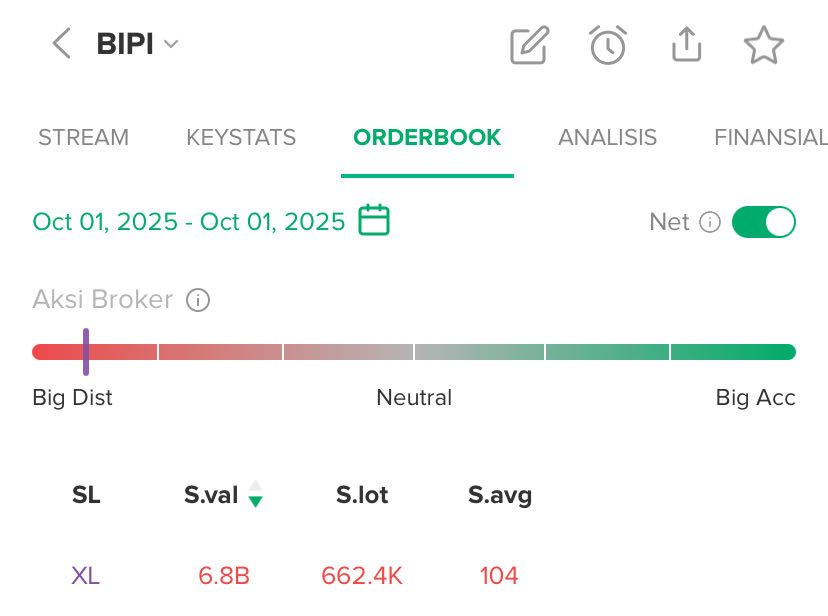This screenshot has width=828, height=616.
Task: Go to the ANALISIS tab
Action: [607, 138]
